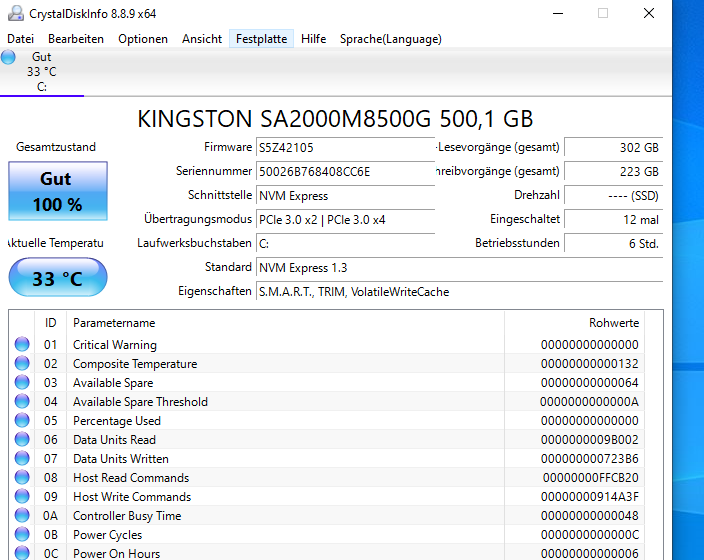Click raw value 00000000000064
704x560 pixels.
click(590, 383)
